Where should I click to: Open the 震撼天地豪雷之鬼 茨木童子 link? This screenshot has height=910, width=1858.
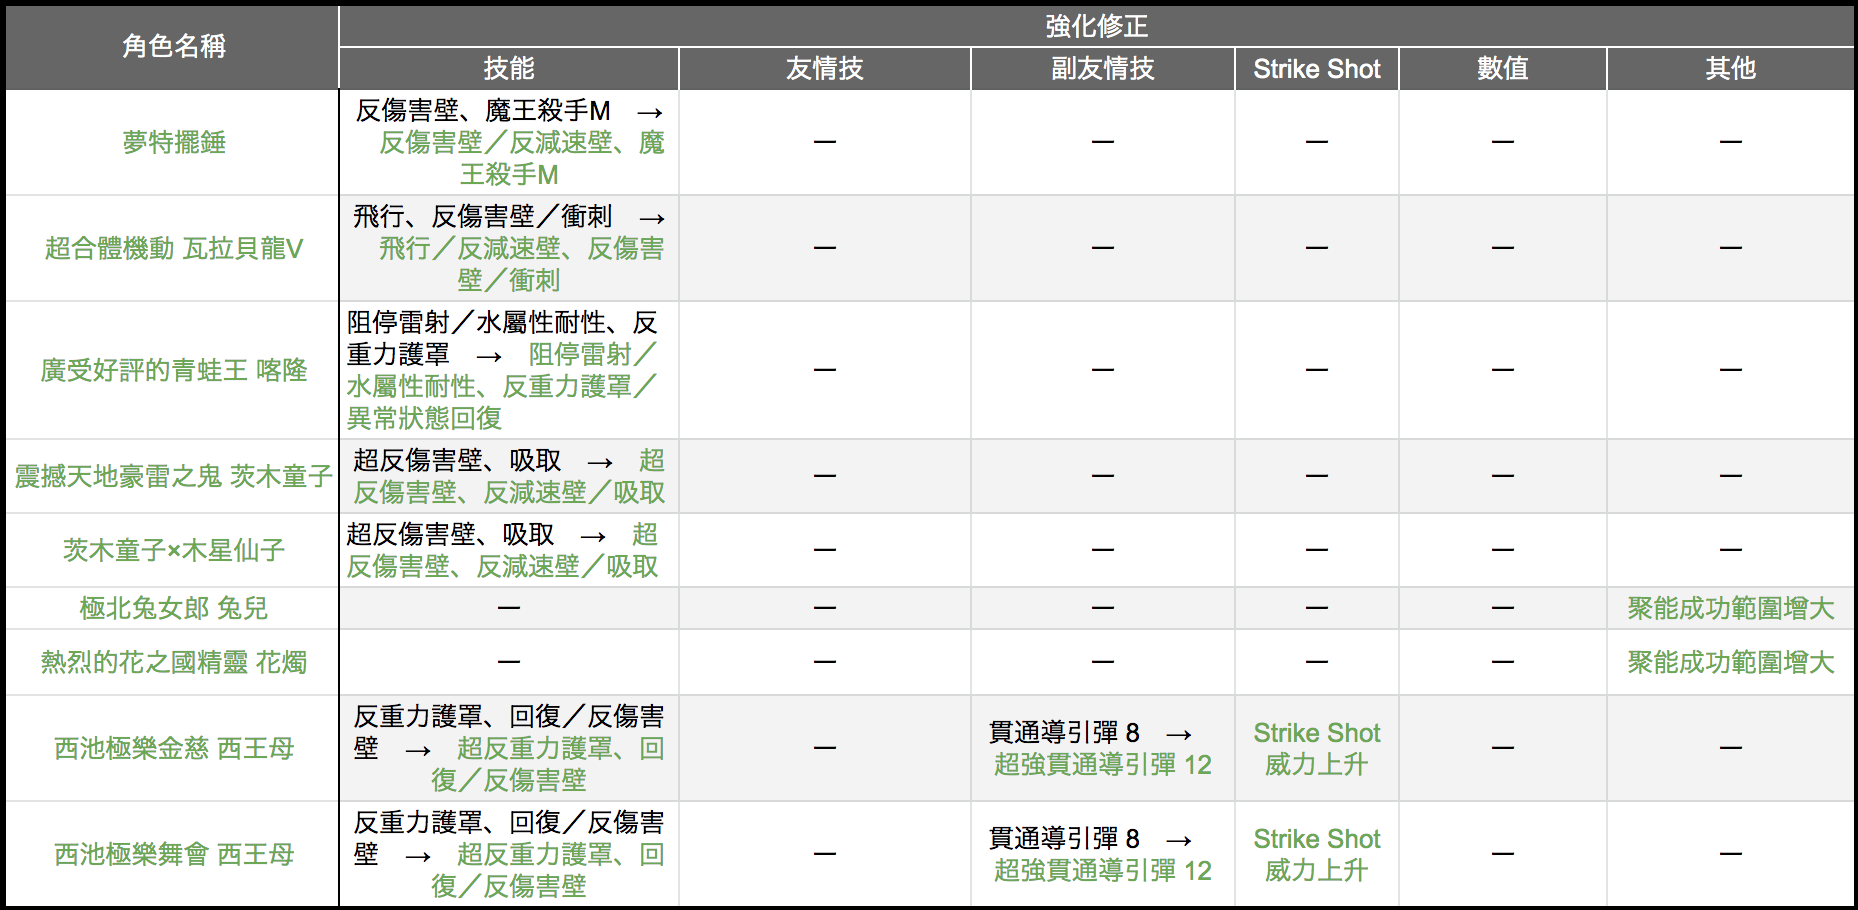coord(174,477)
